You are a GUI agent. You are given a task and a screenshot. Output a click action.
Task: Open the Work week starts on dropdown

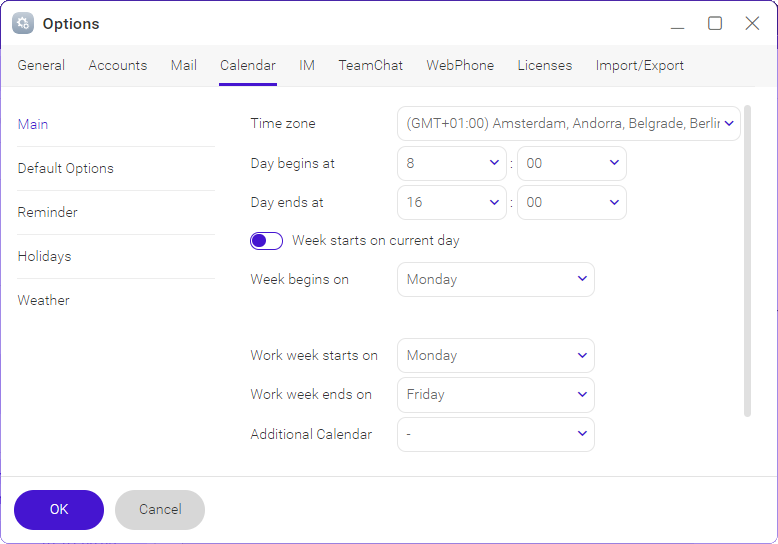click(496, 355)
